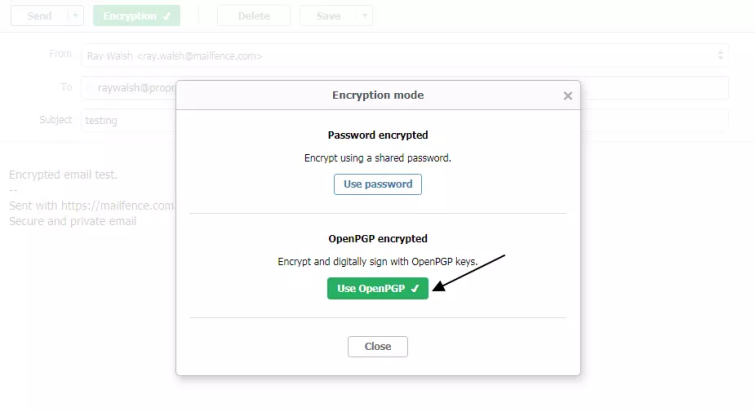Viewport: 755px width, 412px height.
Task: Click the Encrypted email test body text
Action: coord(63,175)
